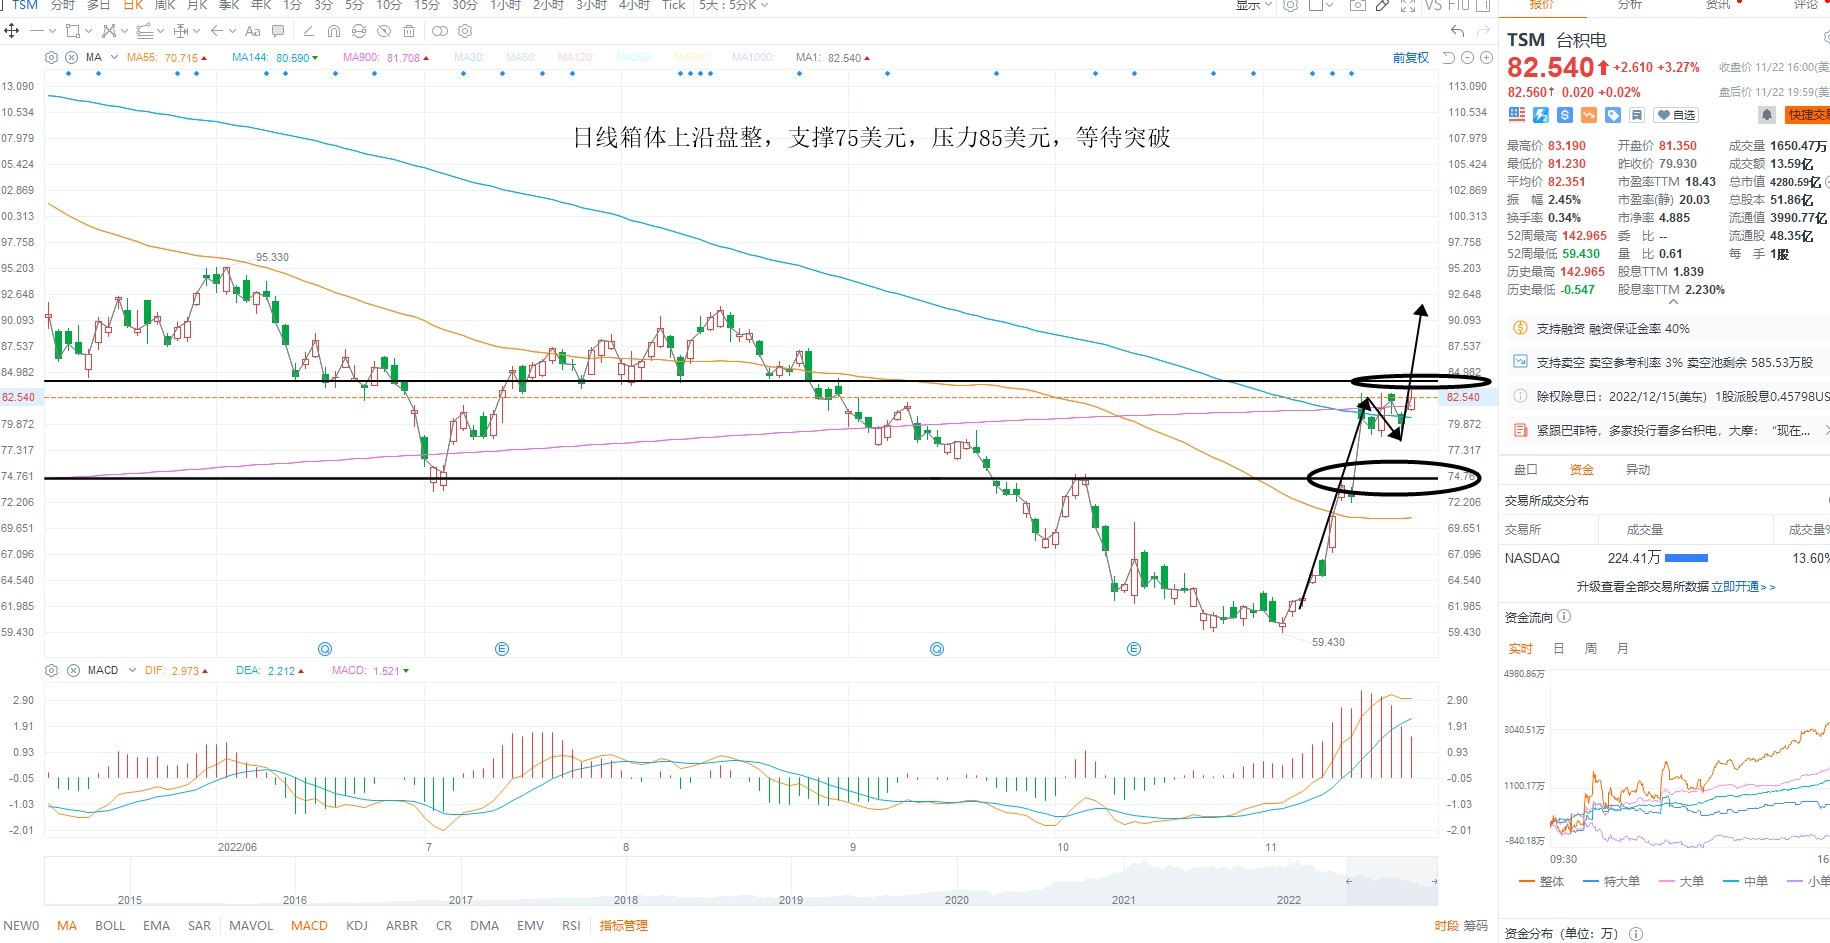Click the 前复权 adjustment button
The image size is (1830, 943).
(1411, 58)
